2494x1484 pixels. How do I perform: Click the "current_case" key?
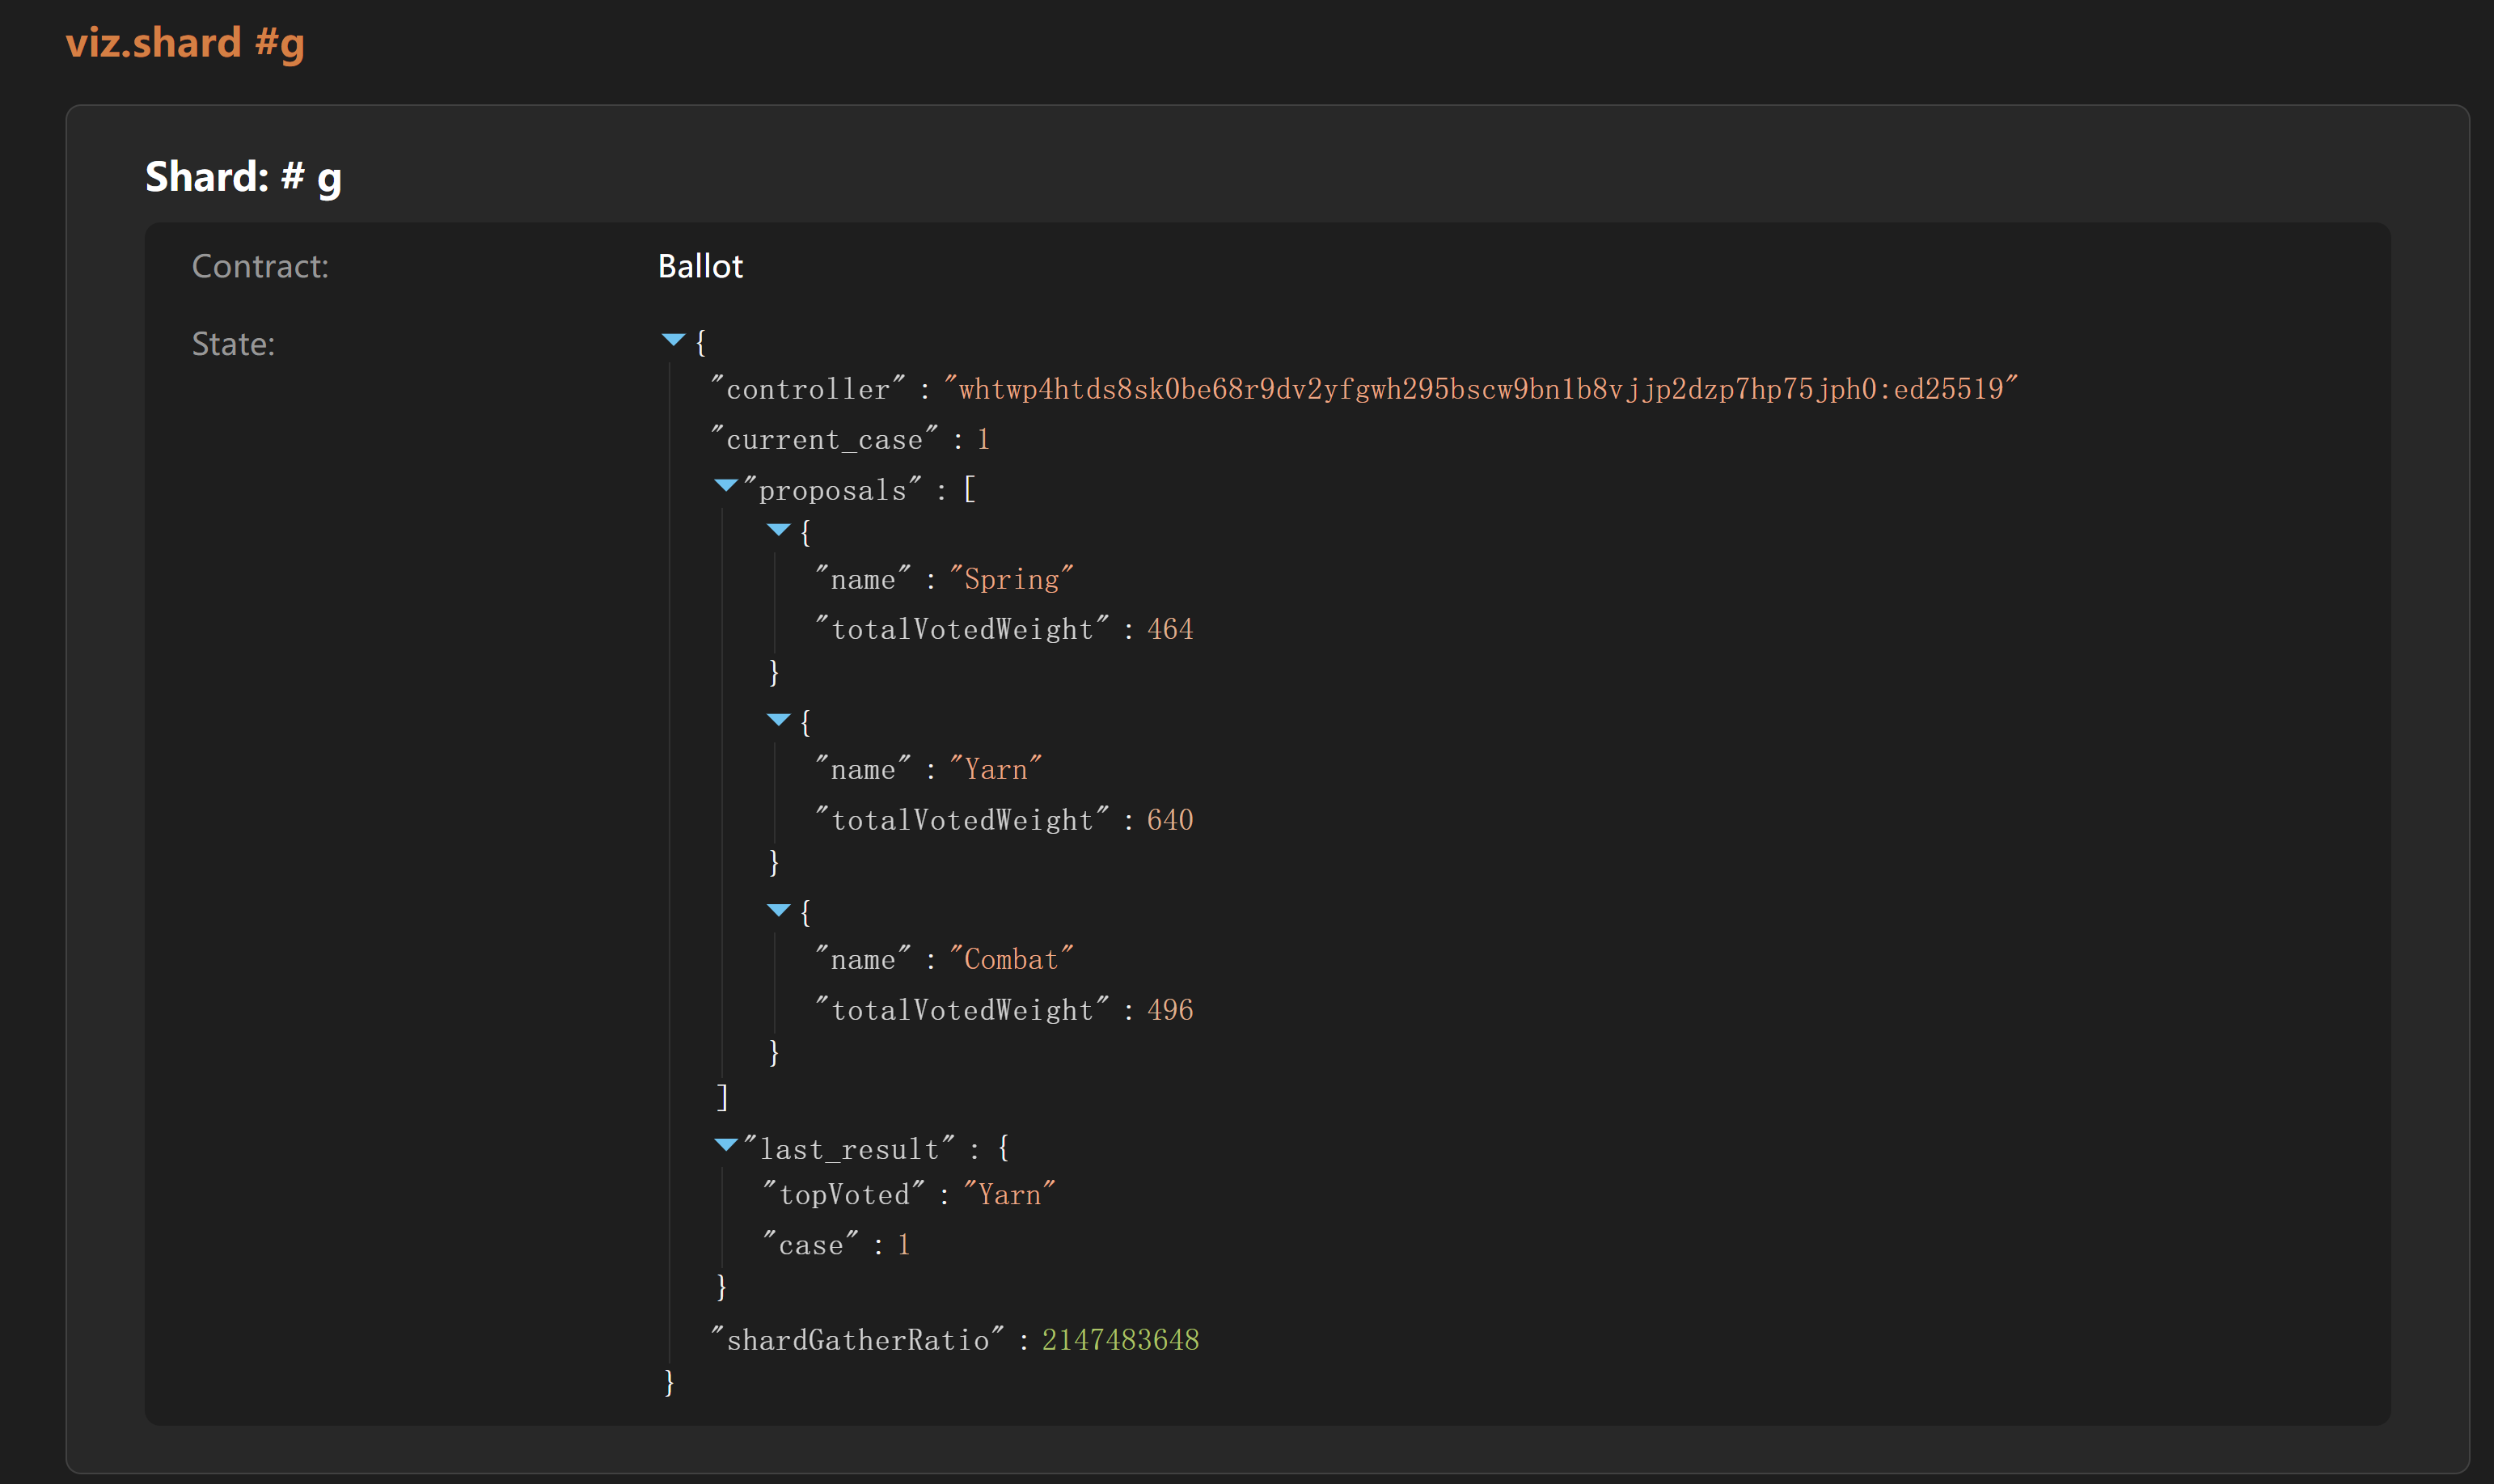click(x=825, y=439)
